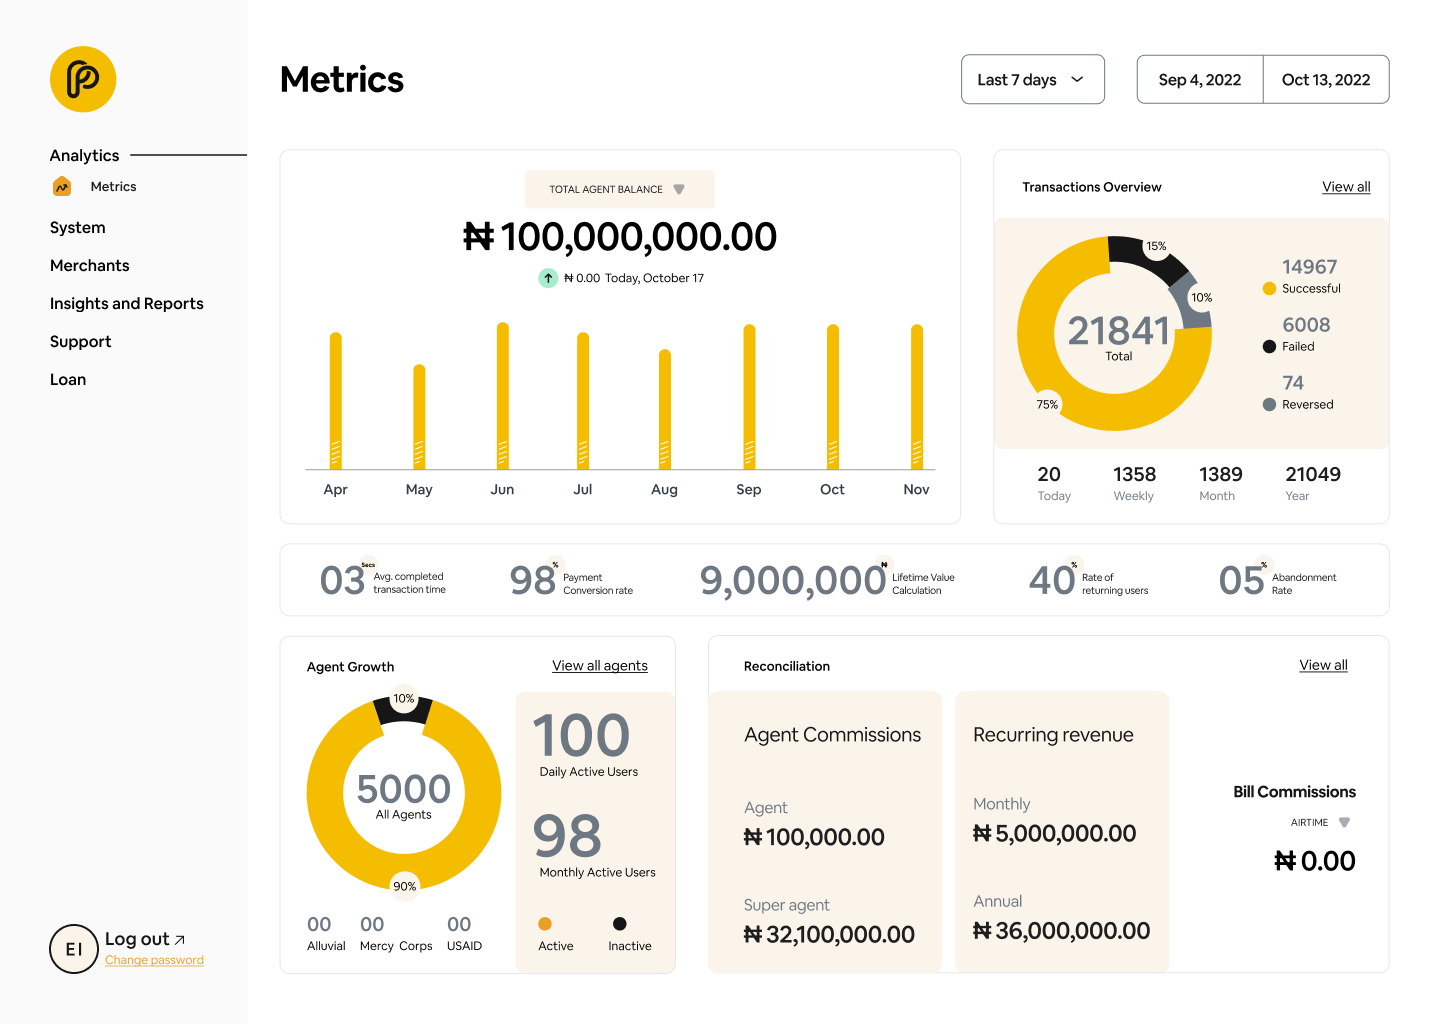The image size is (1440, 1024).
Task: Click the 75% segment label on transactions donut
Action: [x=1047, y=404]
